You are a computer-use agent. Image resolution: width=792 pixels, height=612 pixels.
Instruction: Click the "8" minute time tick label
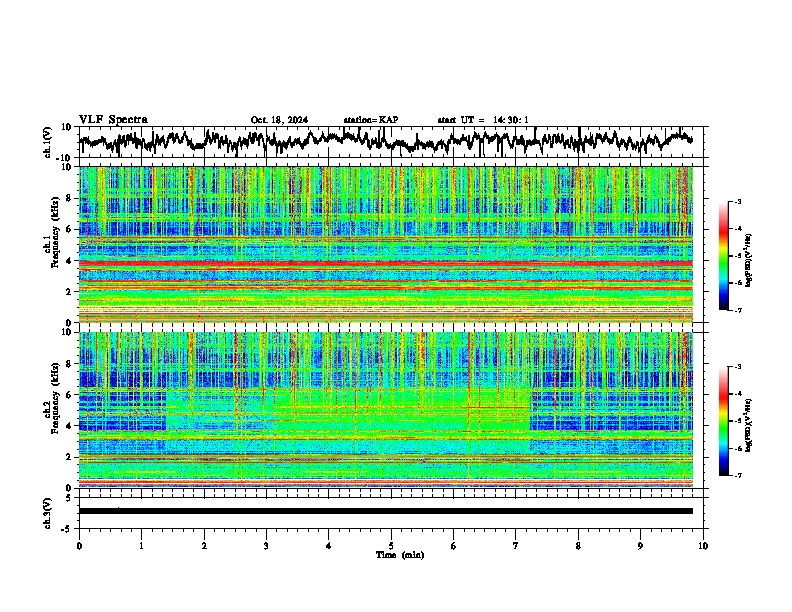578,546
